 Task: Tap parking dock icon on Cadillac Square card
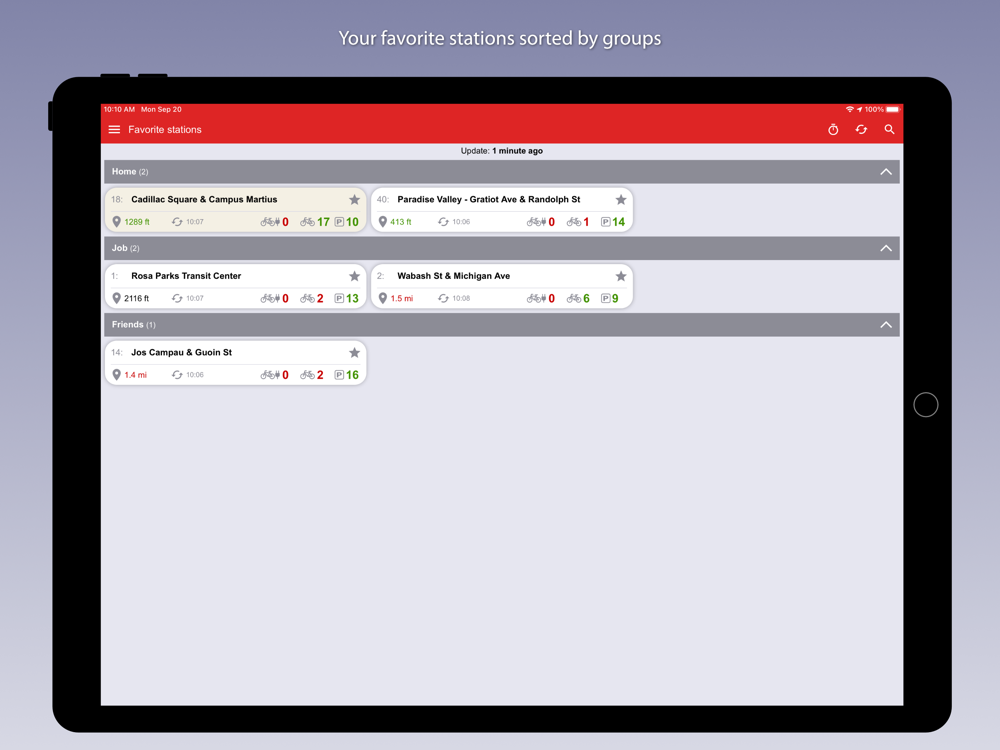(339, 222)
